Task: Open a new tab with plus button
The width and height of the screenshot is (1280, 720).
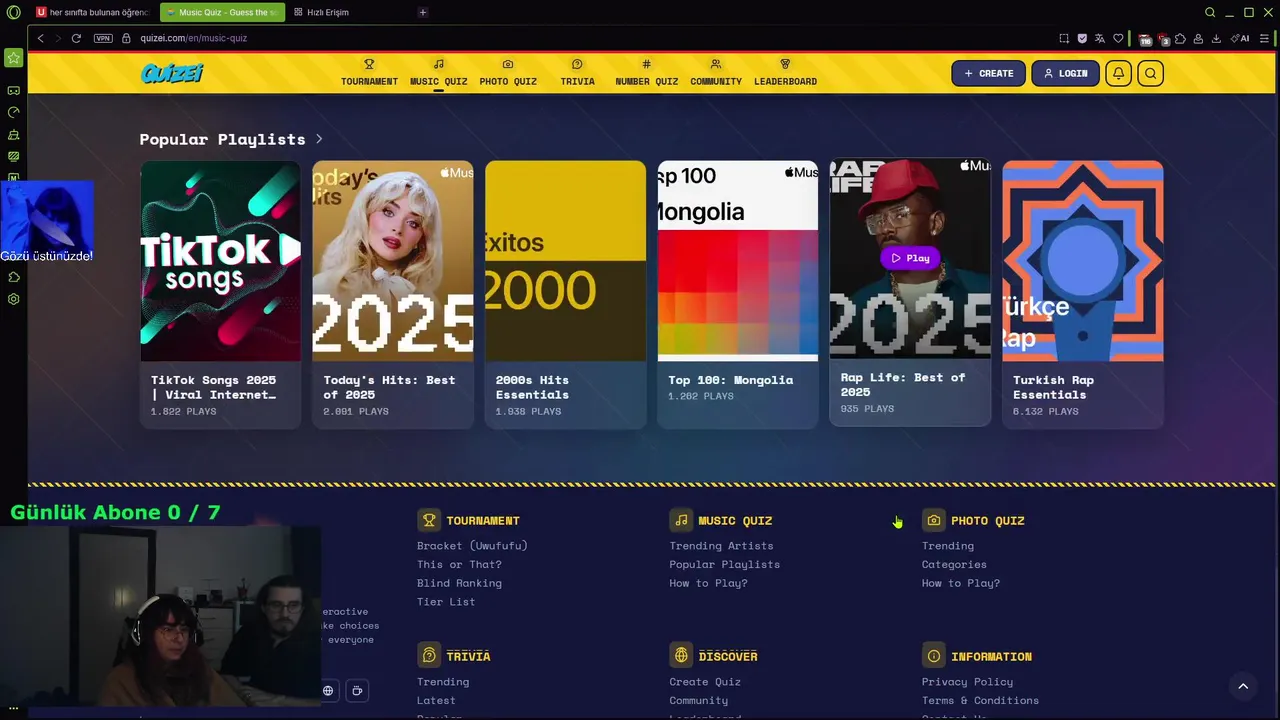Action: coord(423,12)
